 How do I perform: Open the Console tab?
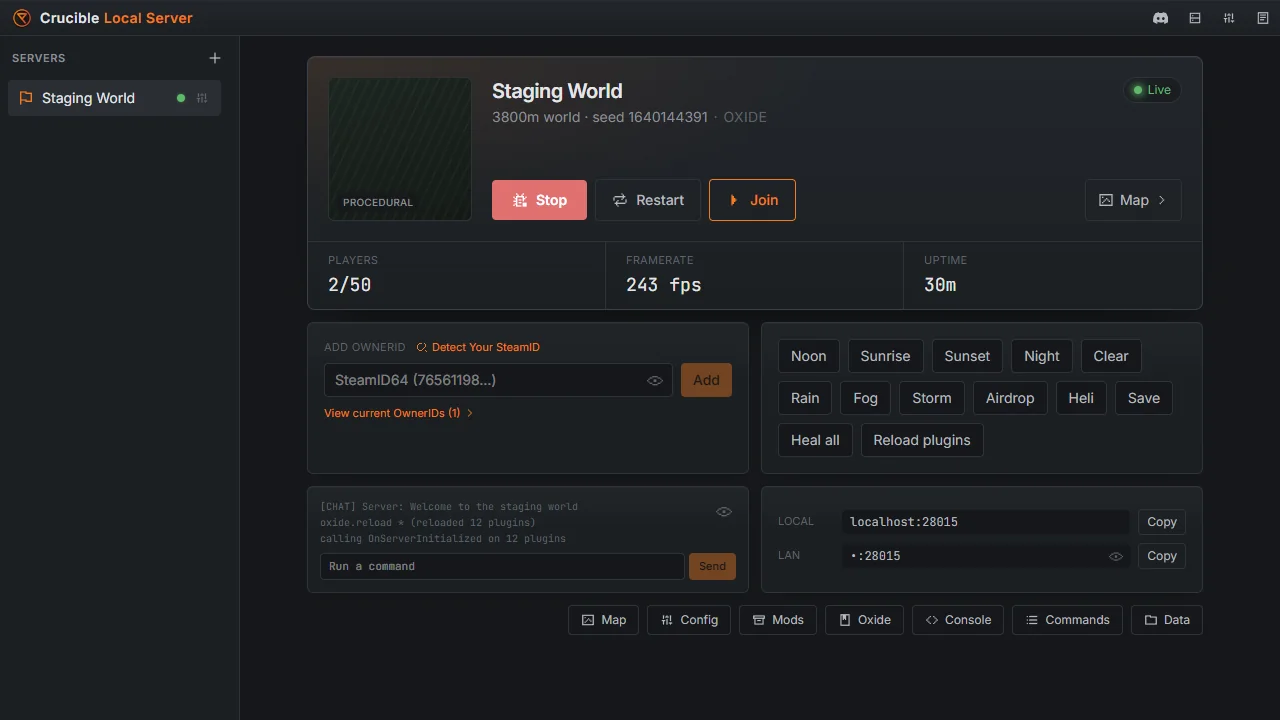point(958,620)
